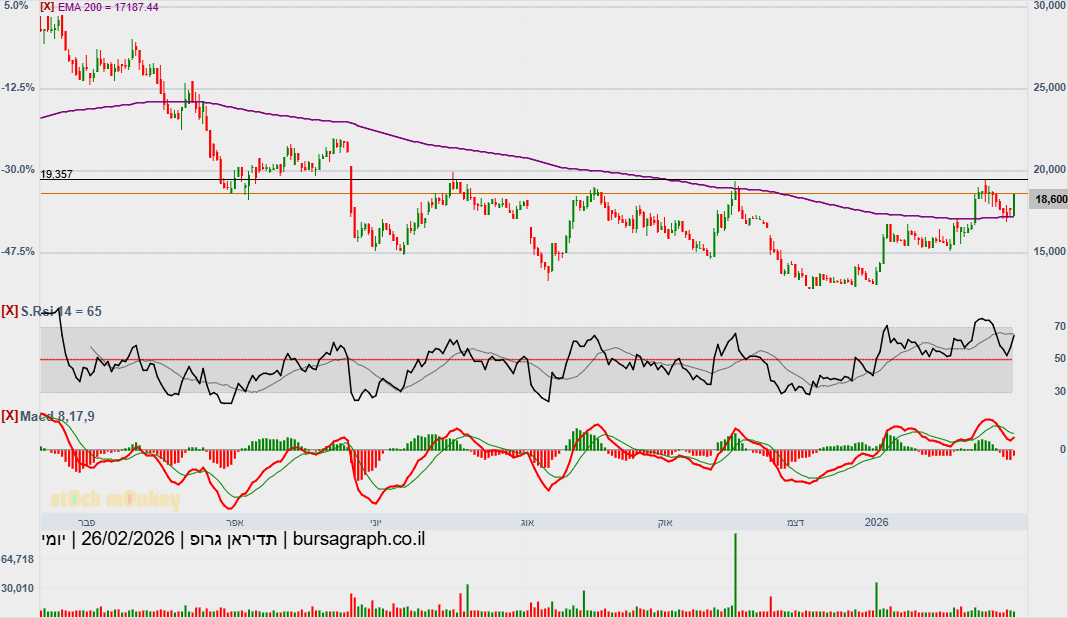The height and width of the screenshot is (618, 1068).
Task: Click the יומי daily interval label
Action: 53,539
